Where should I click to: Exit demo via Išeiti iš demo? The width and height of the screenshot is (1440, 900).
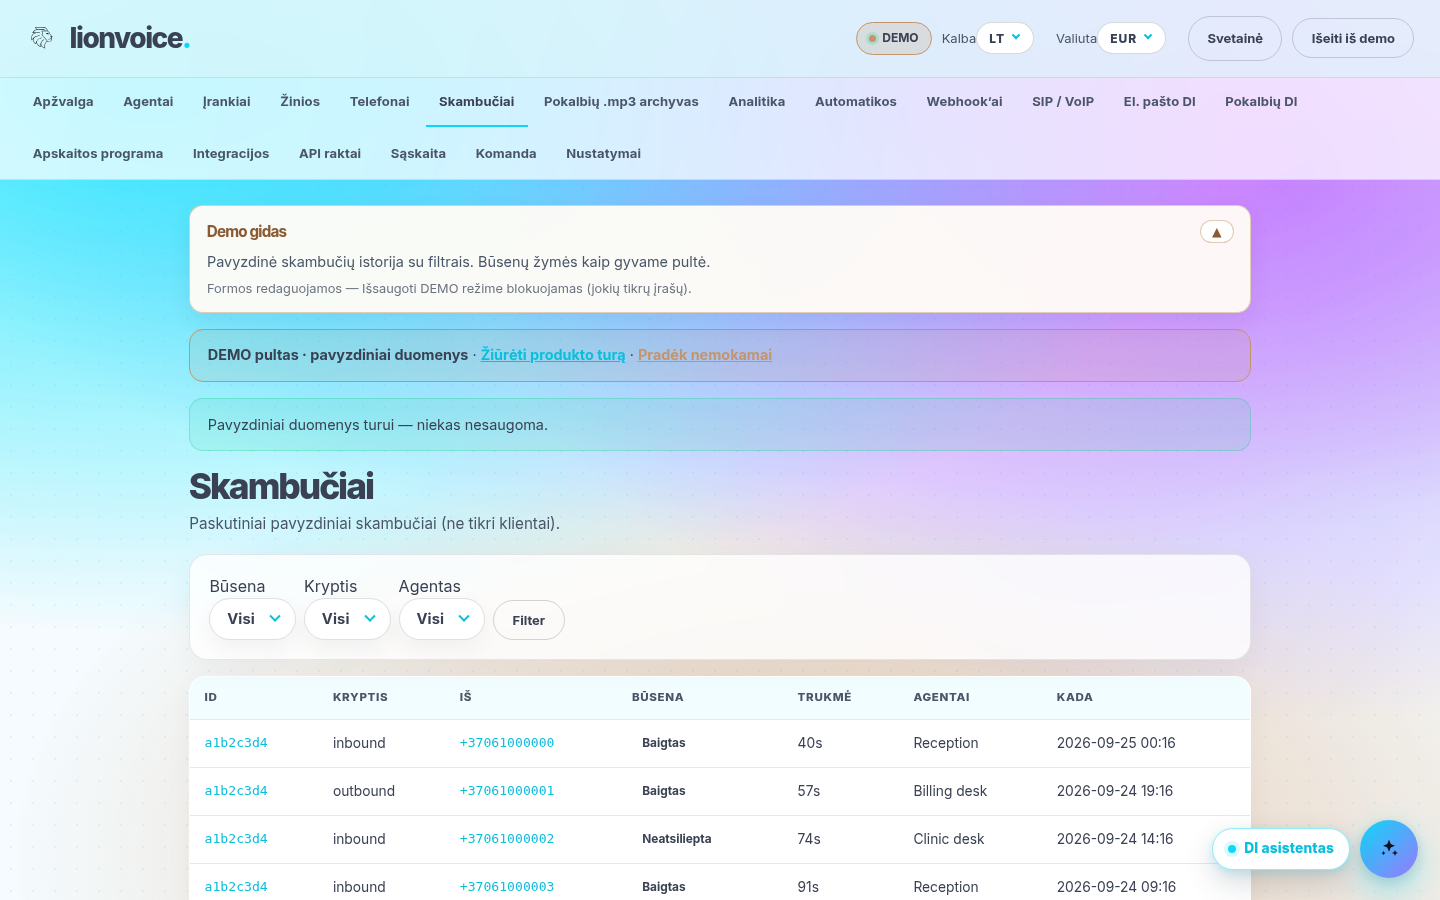(1353, 38)
